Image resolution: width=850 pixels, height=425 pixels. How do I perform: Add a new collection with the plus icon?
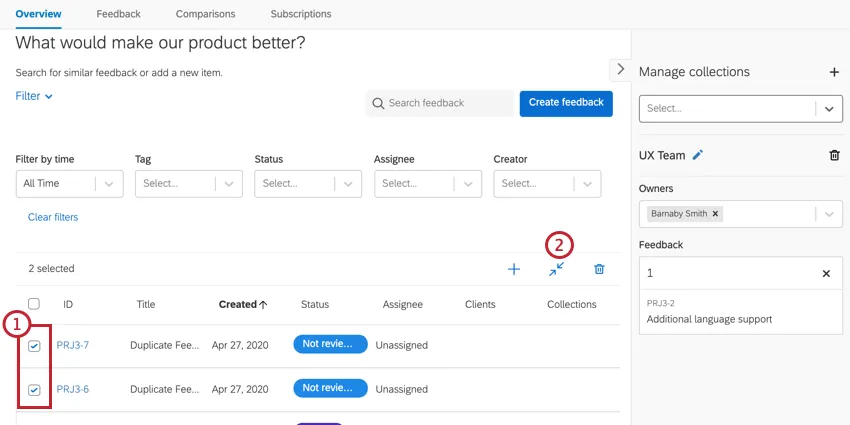(x=834, y=72)
